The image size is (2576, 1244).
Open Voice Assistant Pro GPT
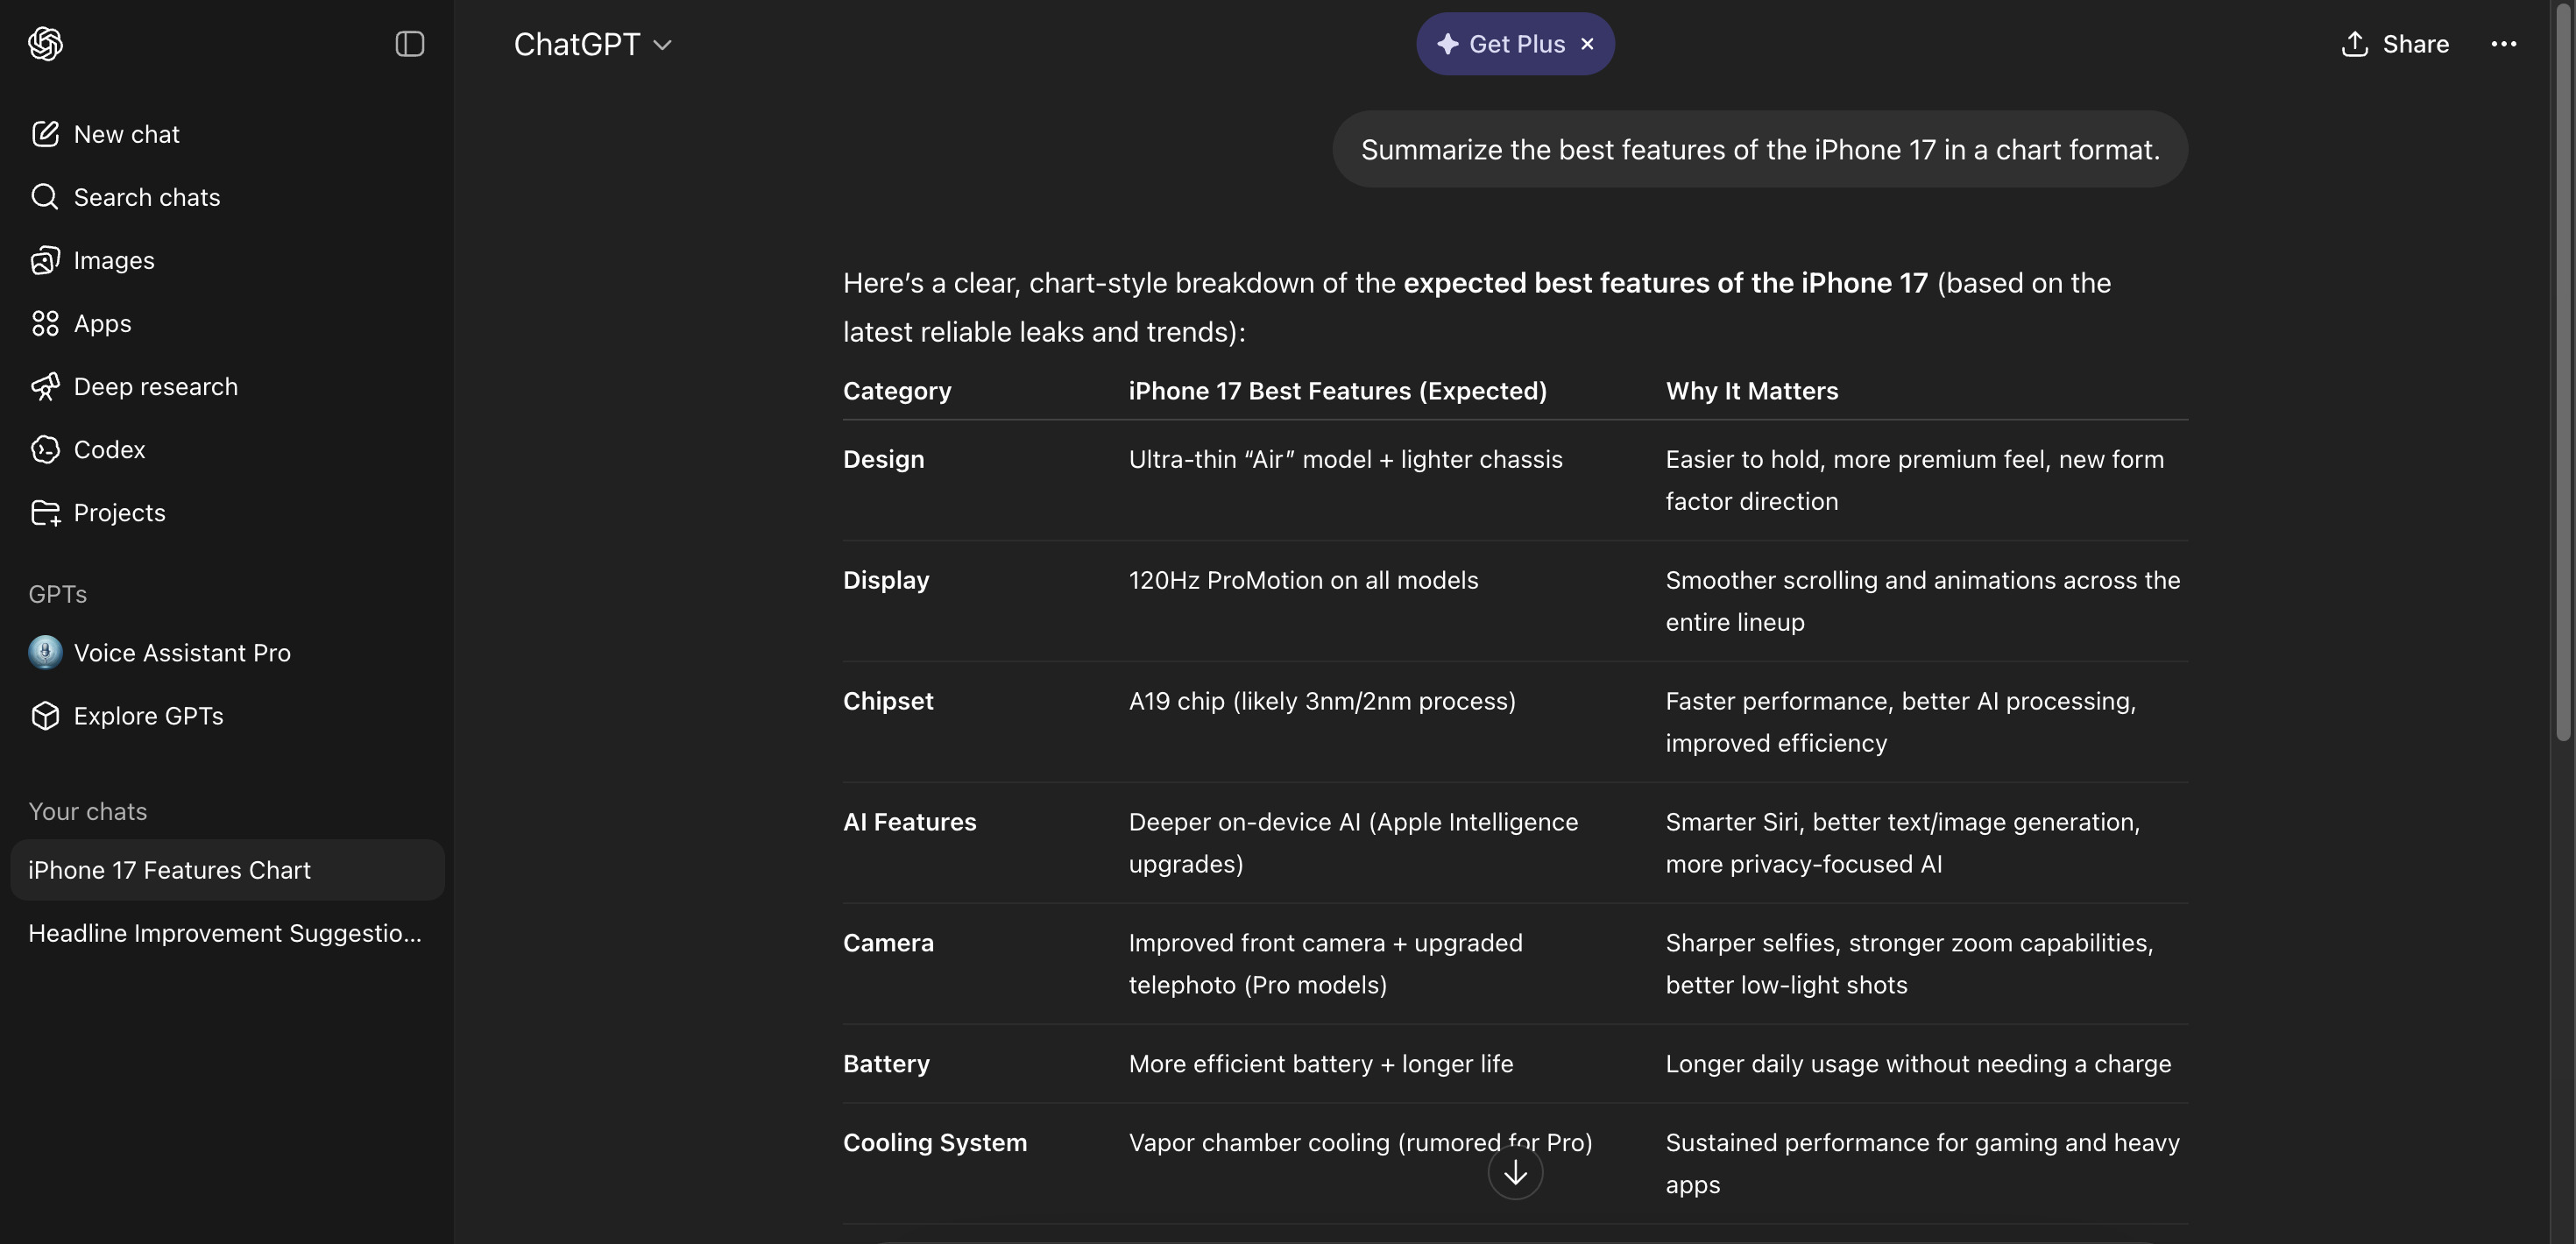[x=181, y=652]
